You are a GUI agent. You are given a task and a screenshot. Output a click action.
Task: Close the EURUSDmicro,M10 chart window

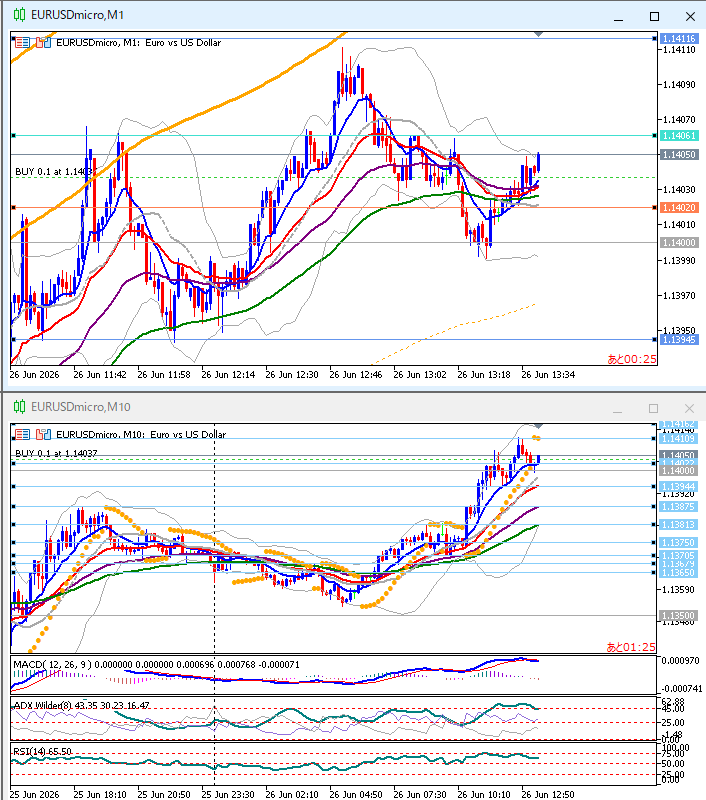(x=689, y=408)
